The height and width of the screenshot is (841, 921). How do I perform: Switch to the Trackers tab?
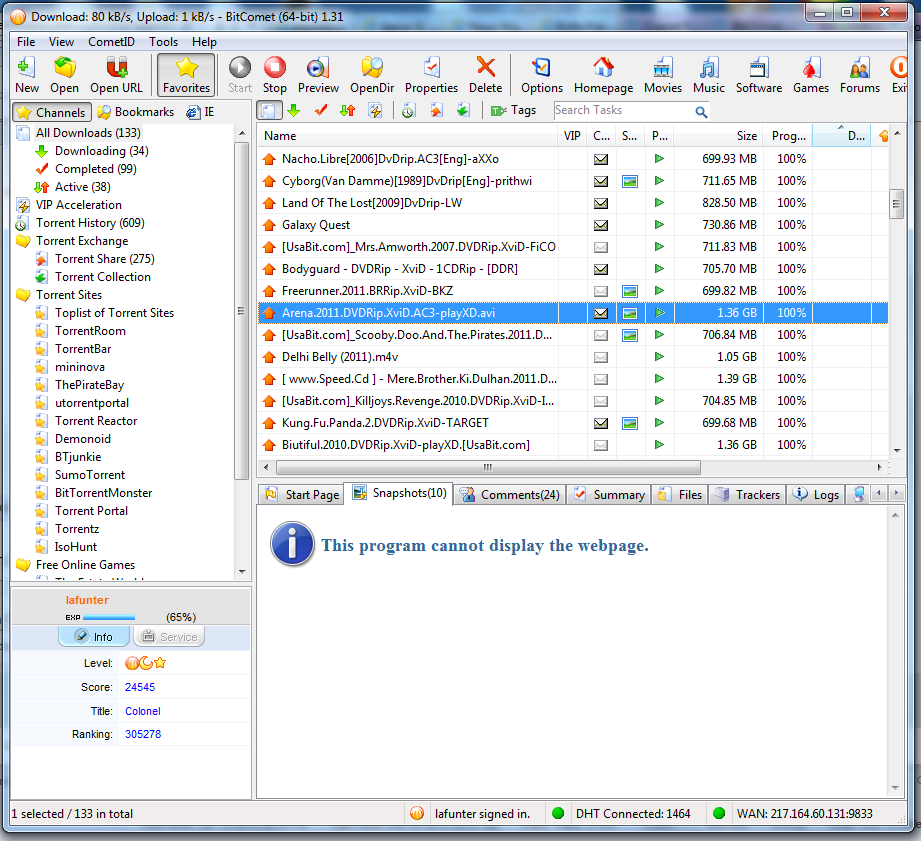click(x=747, y=495)
